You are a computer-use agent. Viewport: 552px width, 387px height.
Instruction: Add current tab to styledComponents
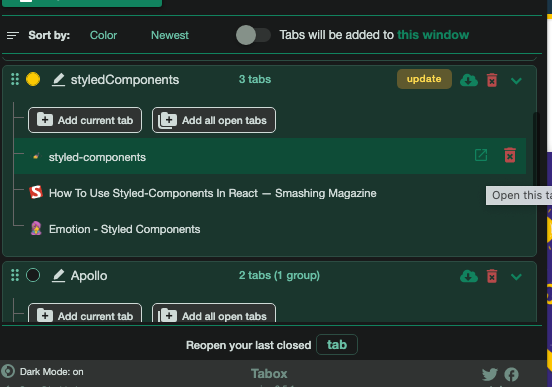point(85,120)
